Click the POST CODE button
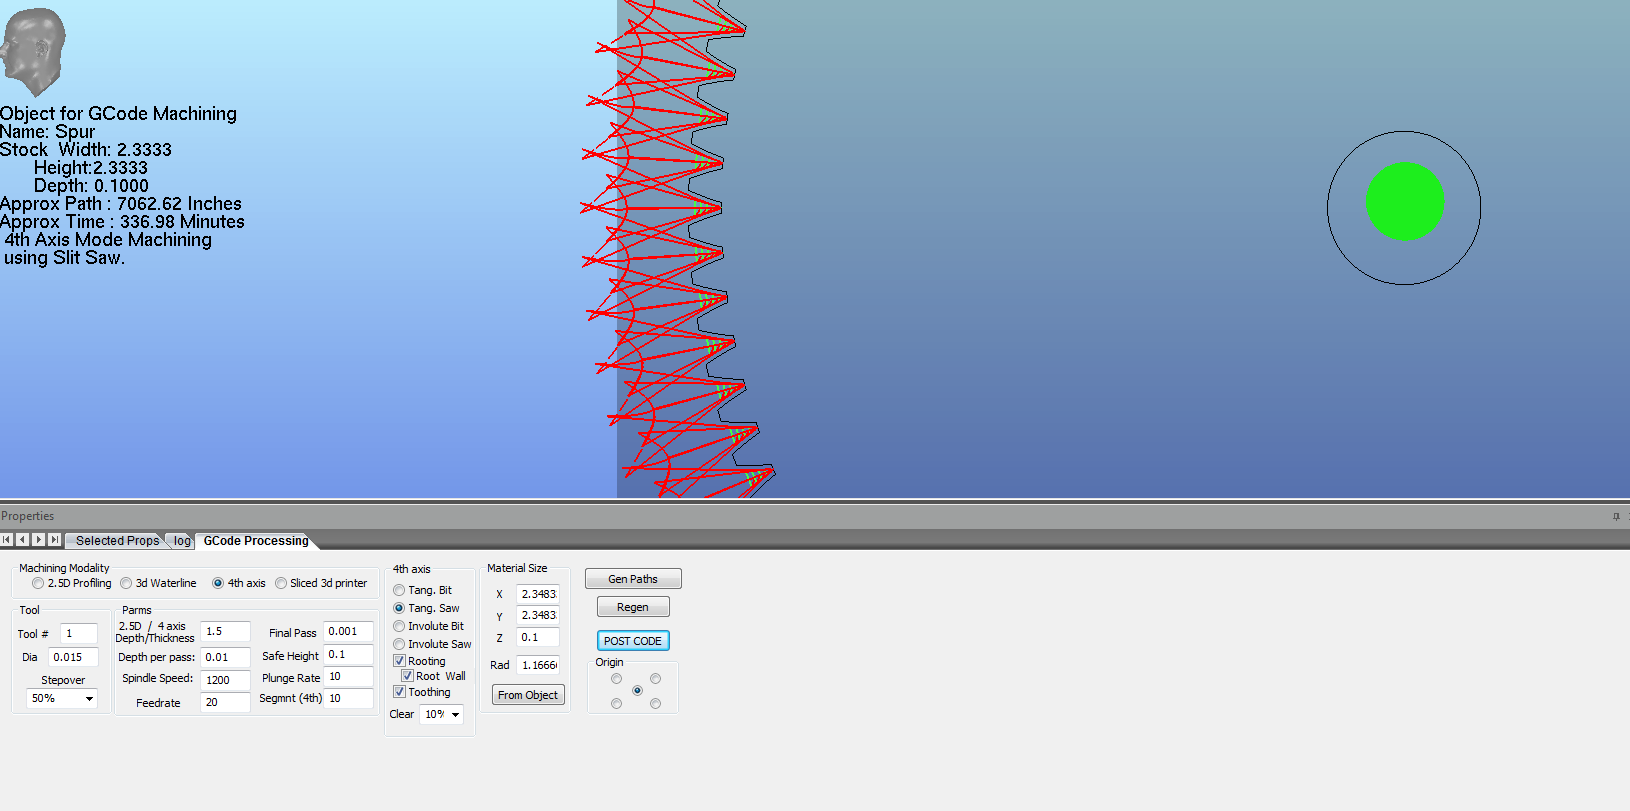This screenshot has width=1630, height=811. click(632, 641)
